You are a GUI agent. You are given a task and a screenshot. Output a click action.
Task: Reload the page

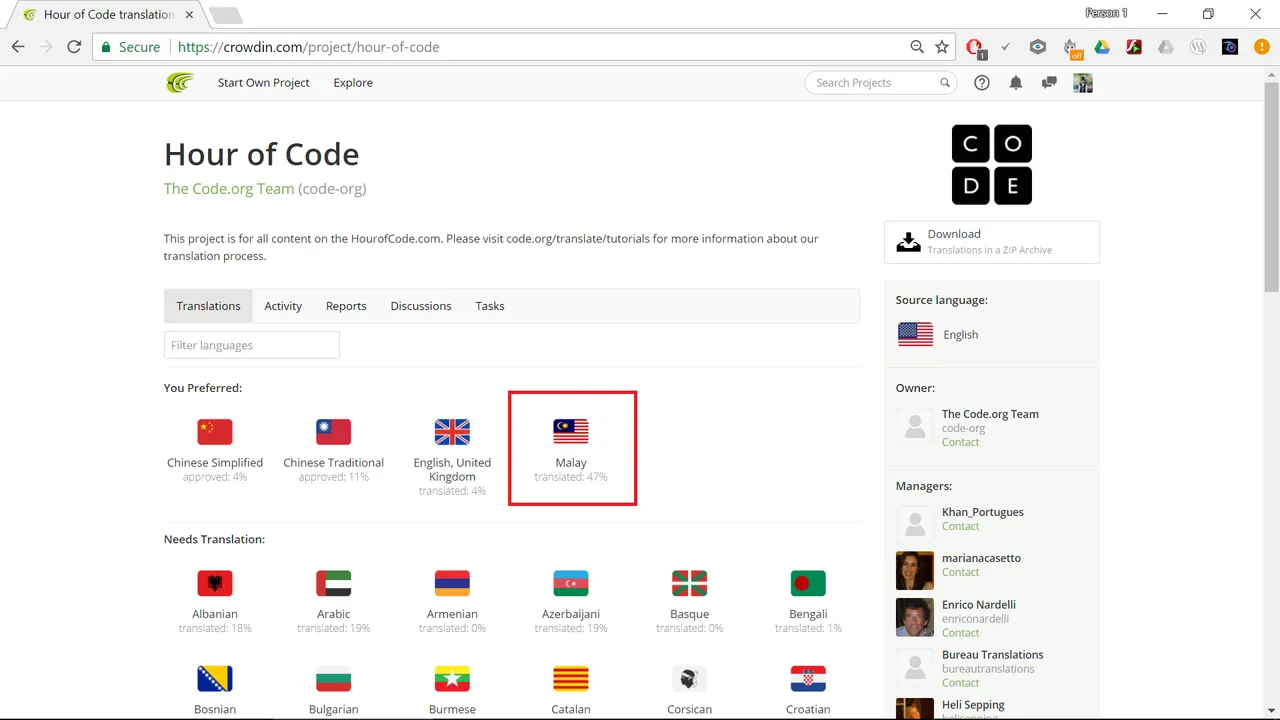tap(74, 47)
